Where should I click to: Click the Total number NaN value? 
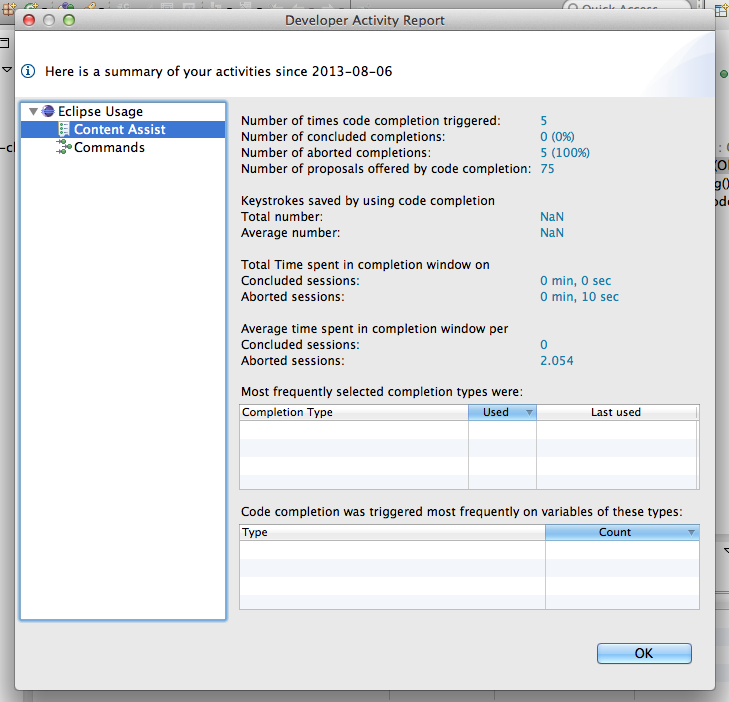(x=552, y=217)
